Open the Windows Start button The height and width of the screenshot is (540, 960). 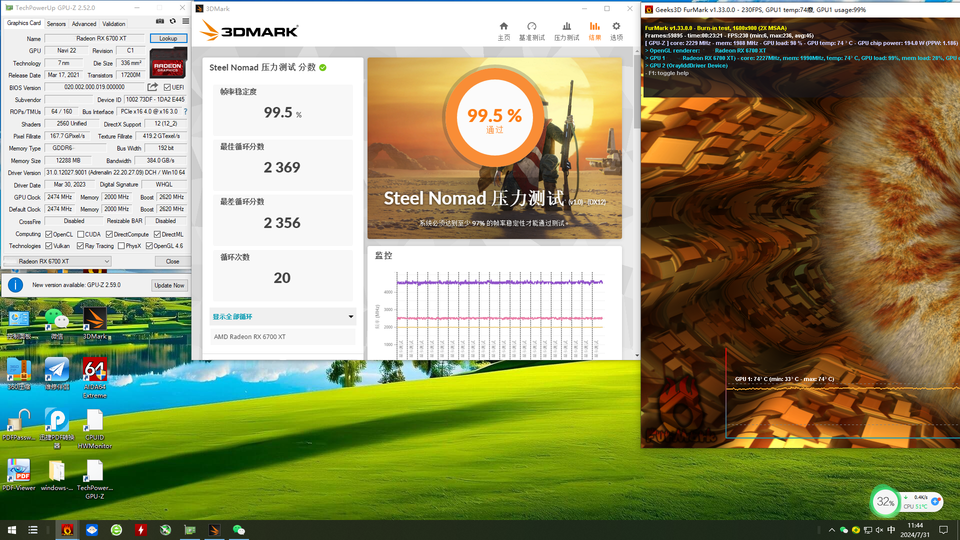pos(12,530)
